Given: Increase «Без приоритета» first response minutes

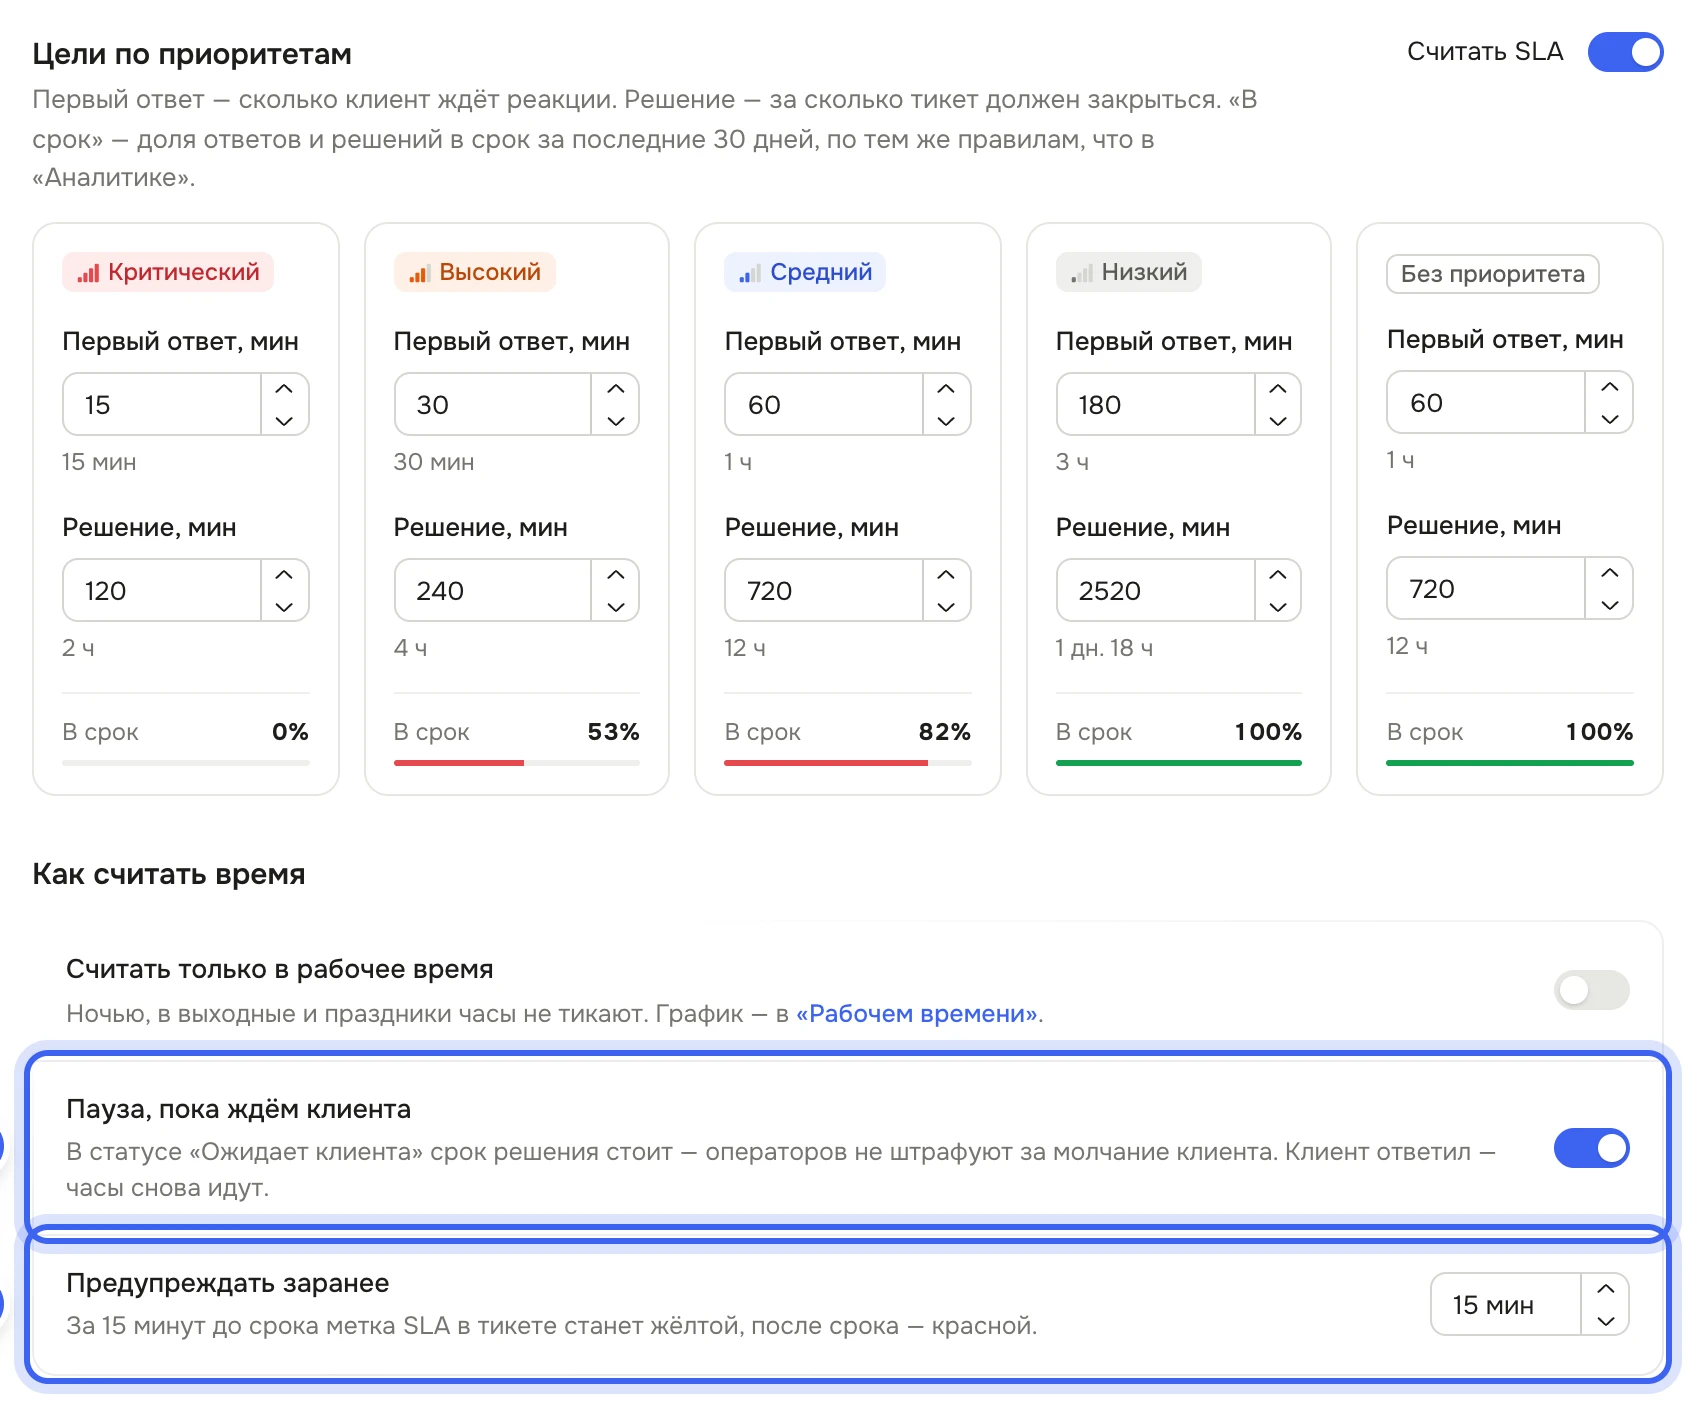Looking at the screenshot, I should click(x=1610, y=387).
